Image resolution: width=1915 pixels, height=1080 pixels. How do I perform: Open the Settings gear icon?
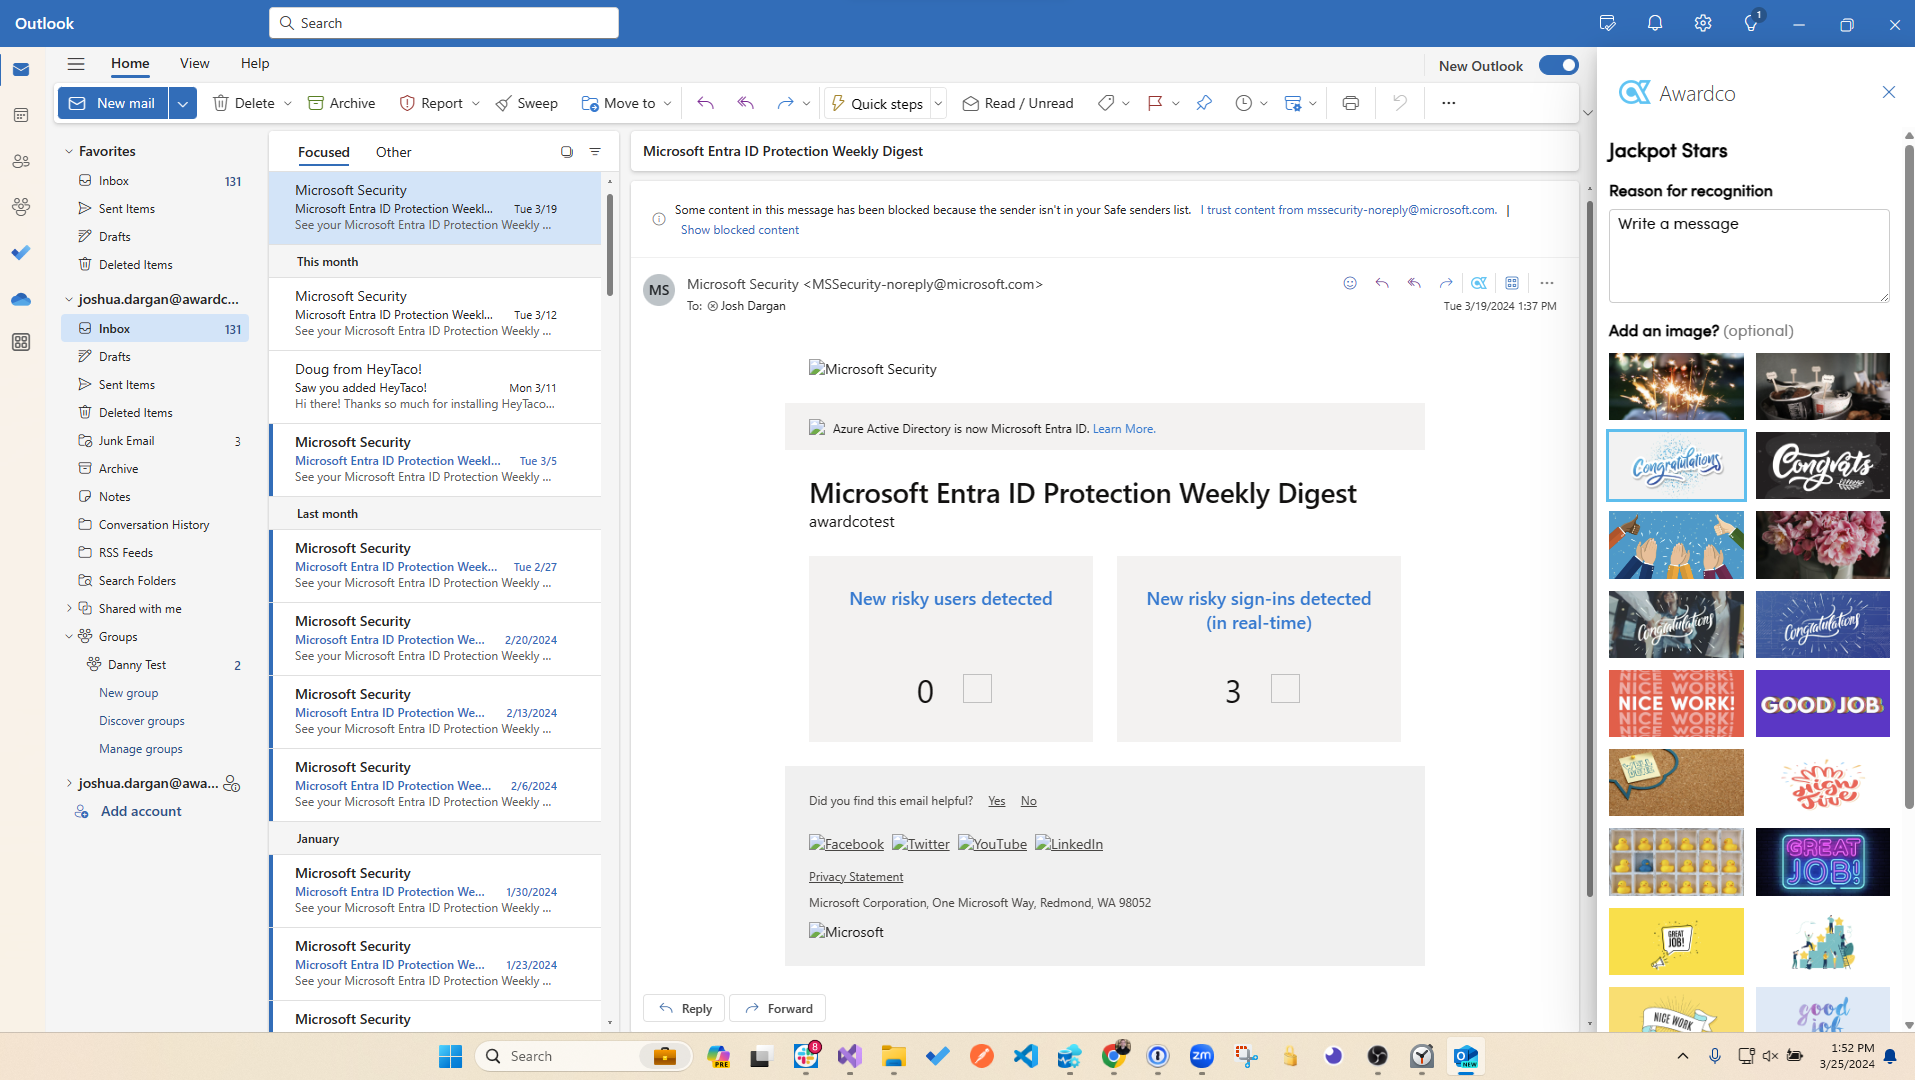pos(1702,23)
